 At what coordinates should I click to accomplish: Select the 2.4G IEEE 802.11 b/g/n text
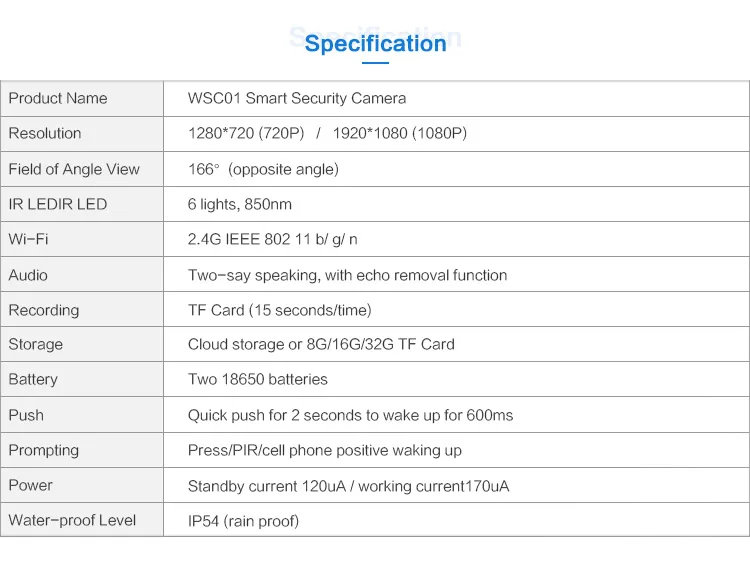point(273,239)
